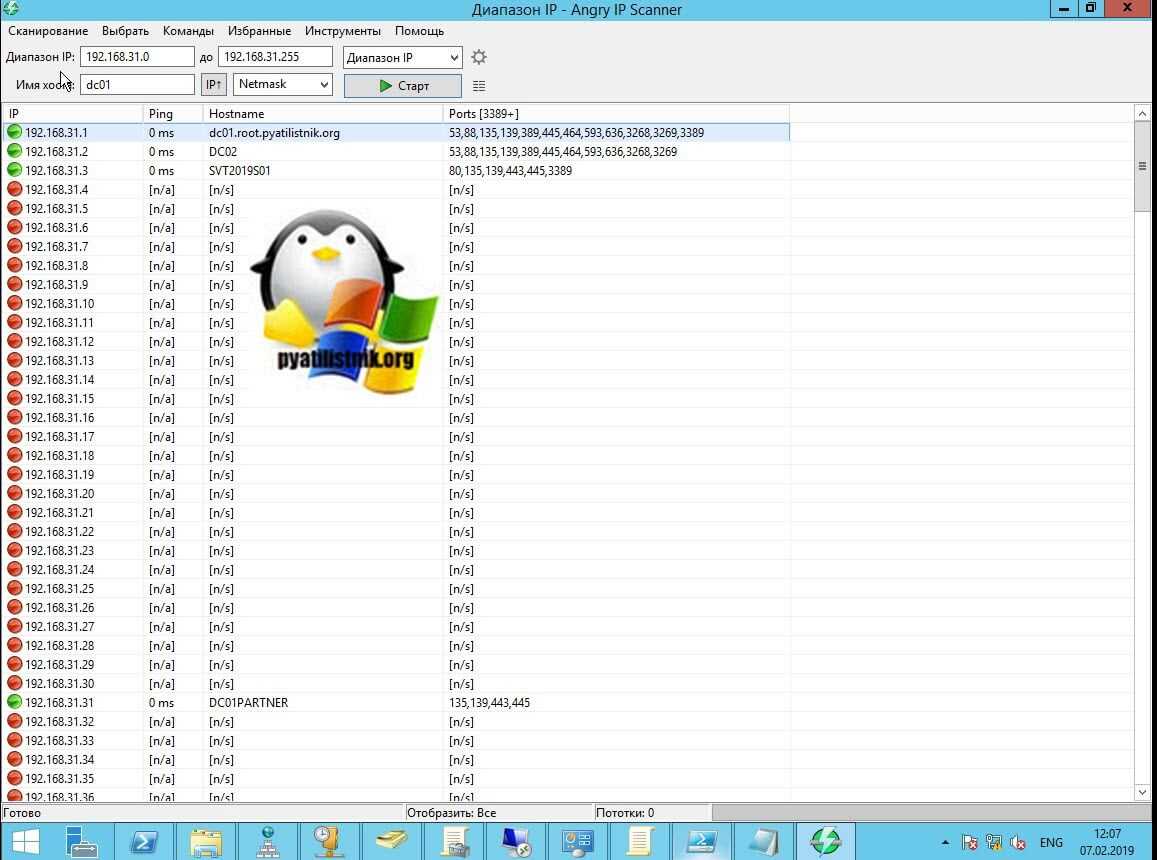Click red status icon for 192.168.31.4
1157x860 pixels.
15,190
